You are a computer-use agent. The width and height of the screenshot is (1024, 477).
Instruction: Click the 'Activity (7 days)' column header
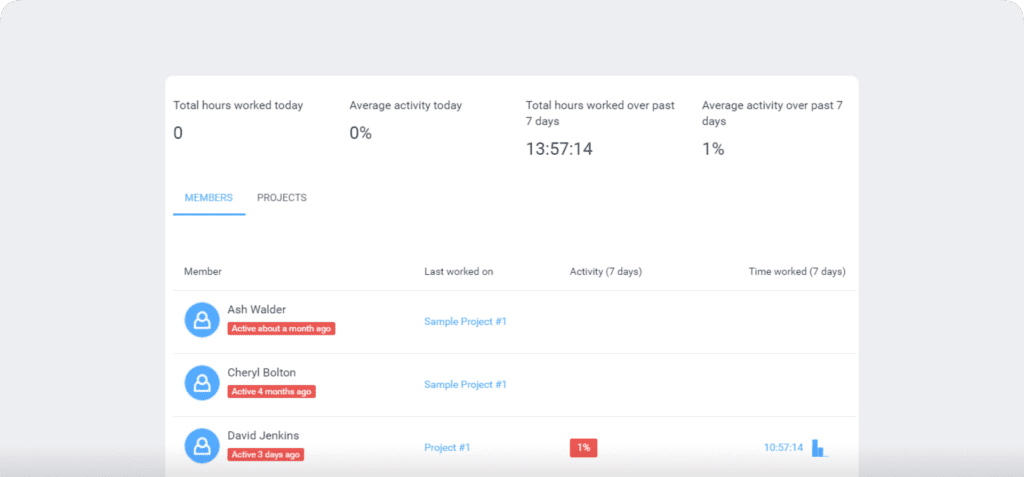(606, 271)
